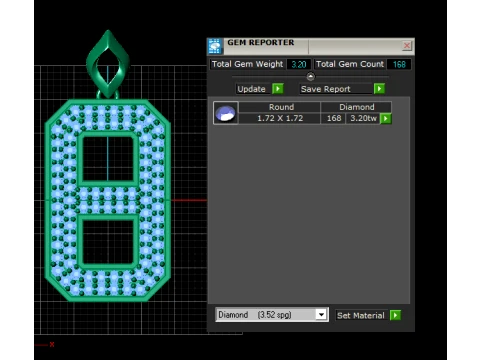Click the 168 count cell in gem row
Image resolution: width=480 pixels, height=360 pixels.
pos(333,118)
